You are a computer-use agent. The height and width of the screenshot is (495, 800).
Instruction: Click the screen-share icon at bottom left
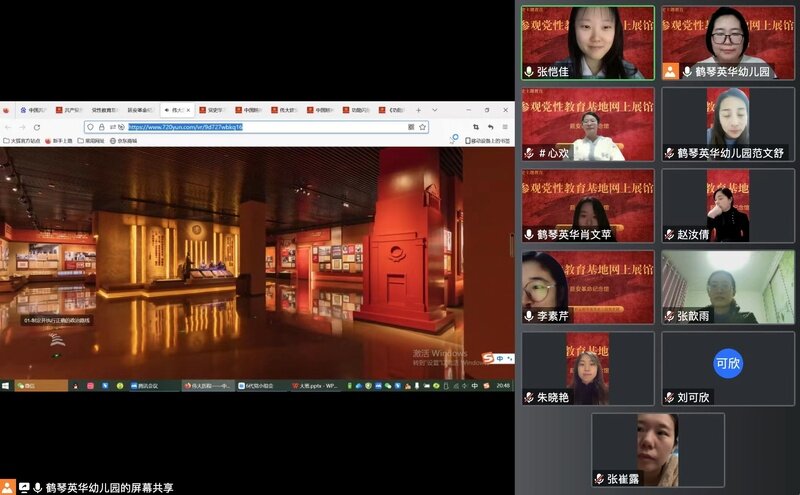tap(24, 487)
